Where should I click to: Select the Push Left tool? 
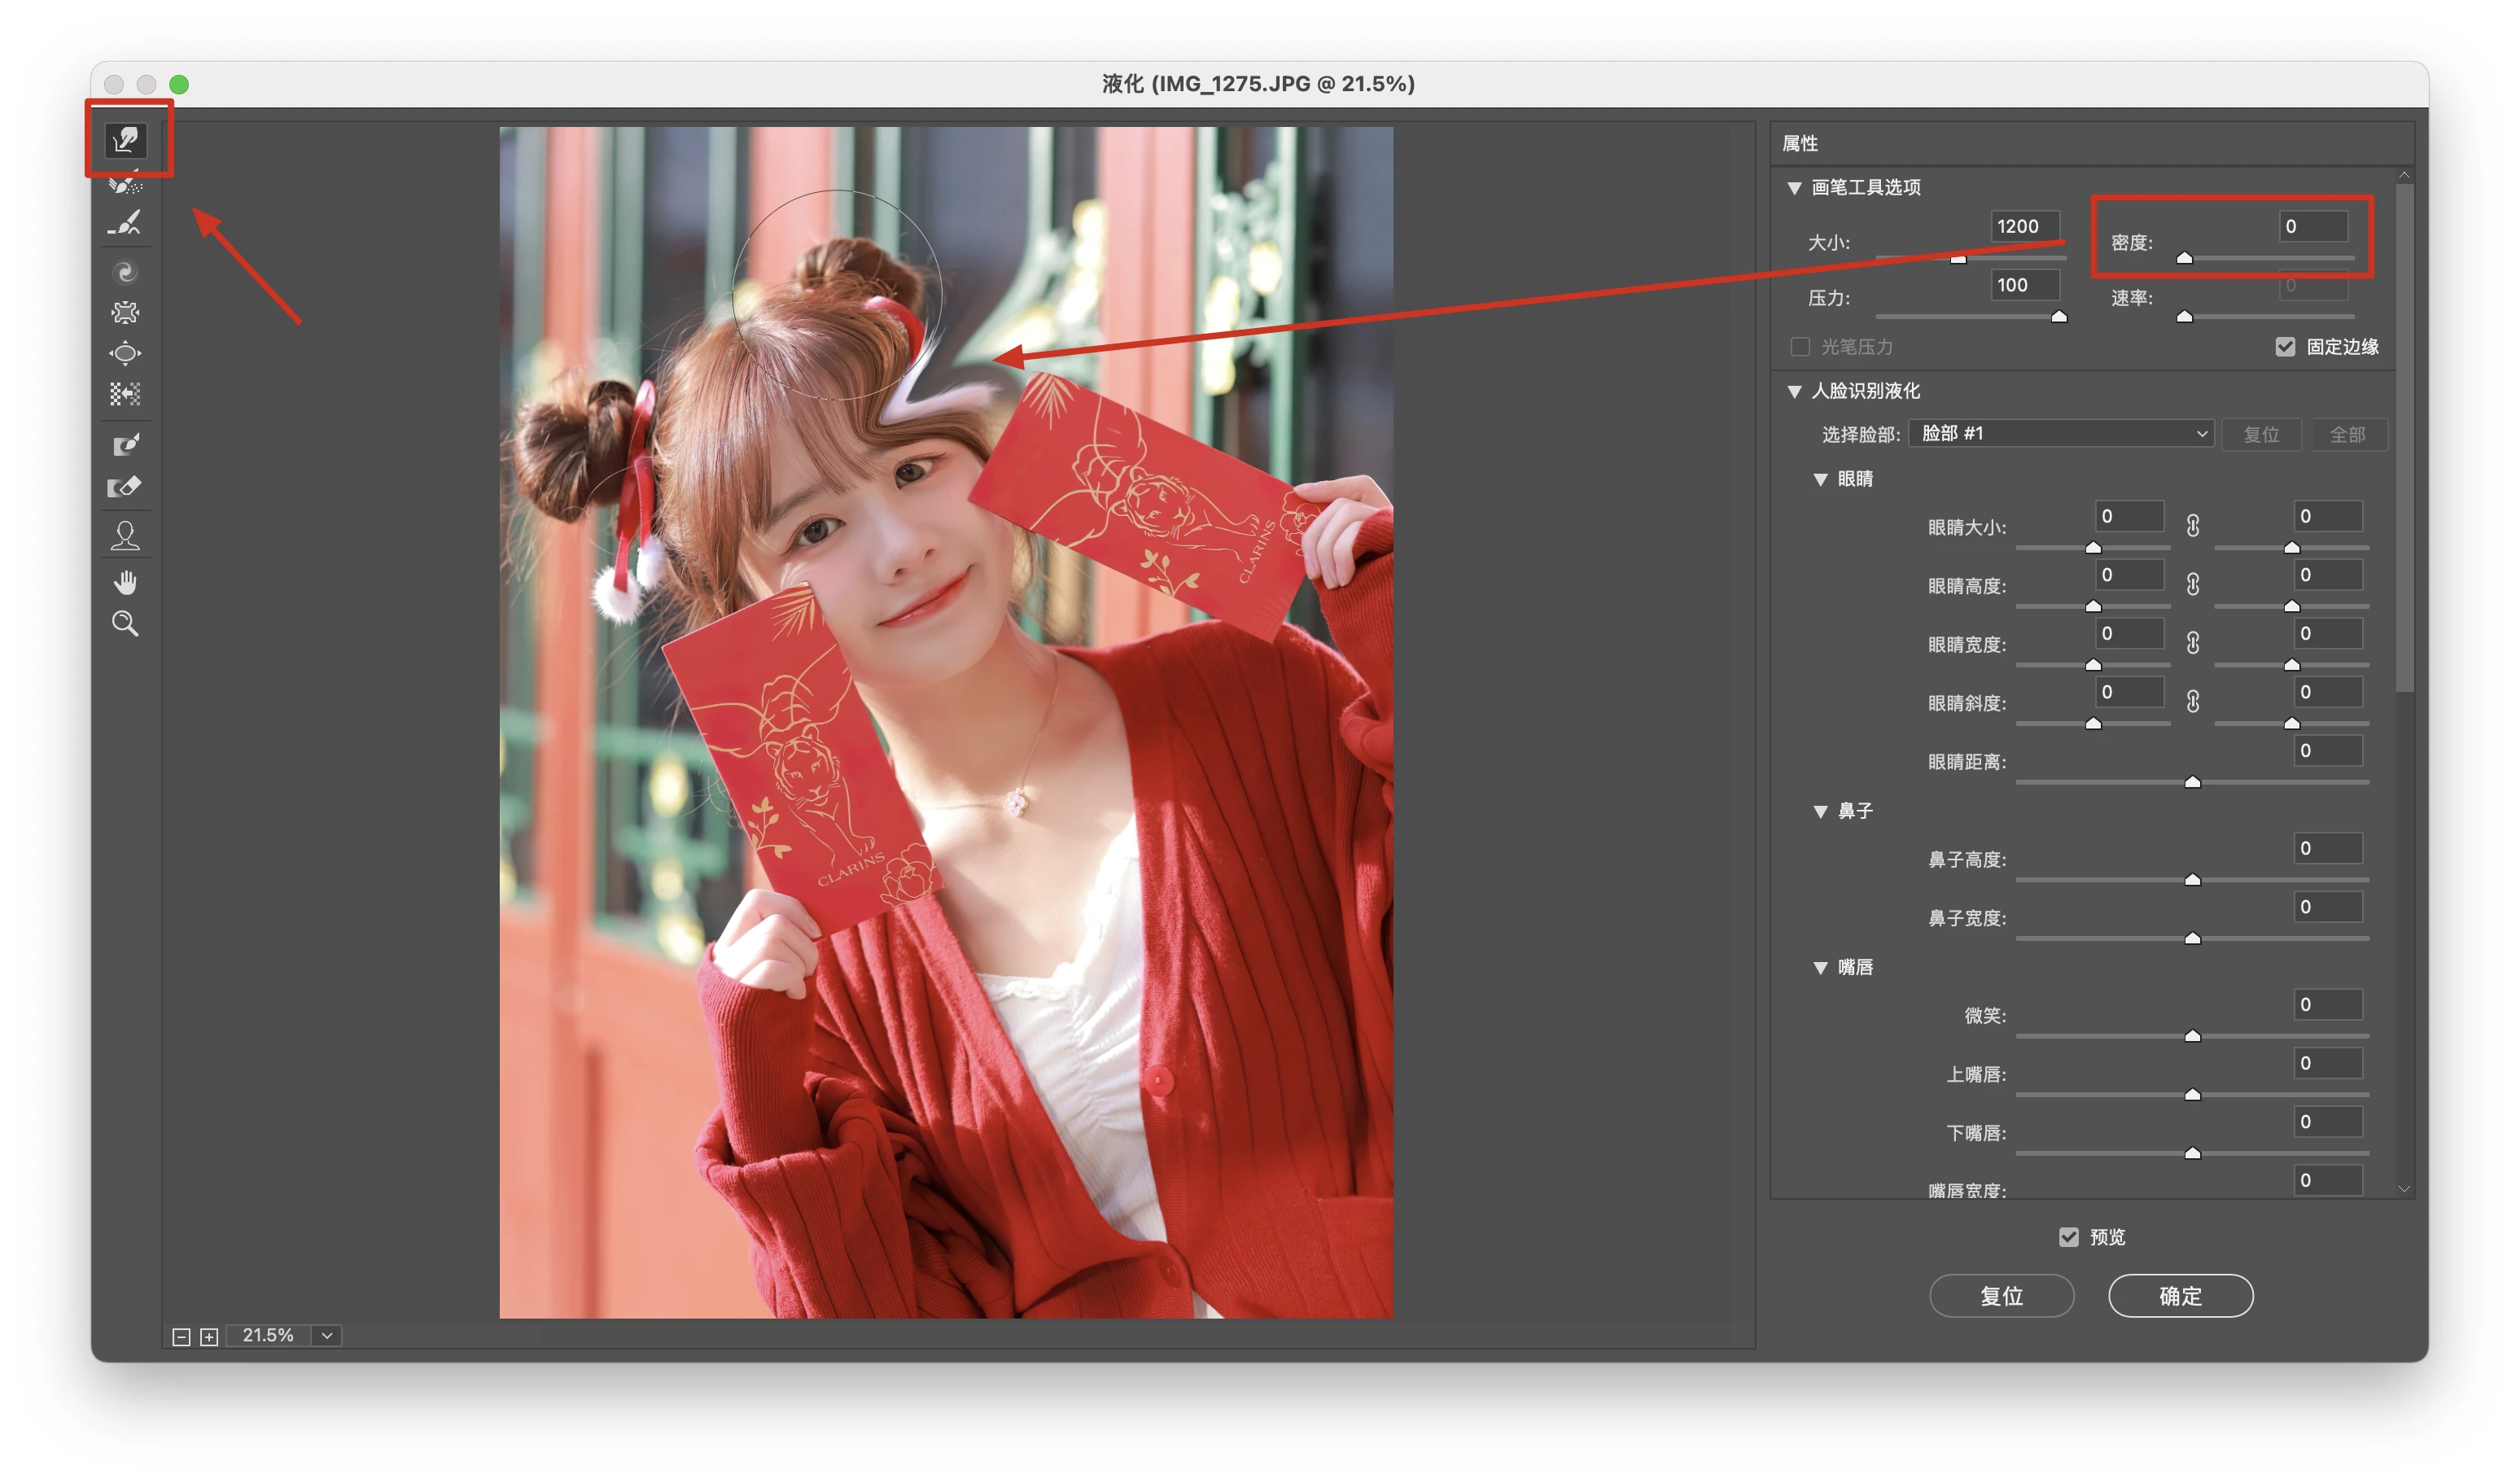point(126,394)
